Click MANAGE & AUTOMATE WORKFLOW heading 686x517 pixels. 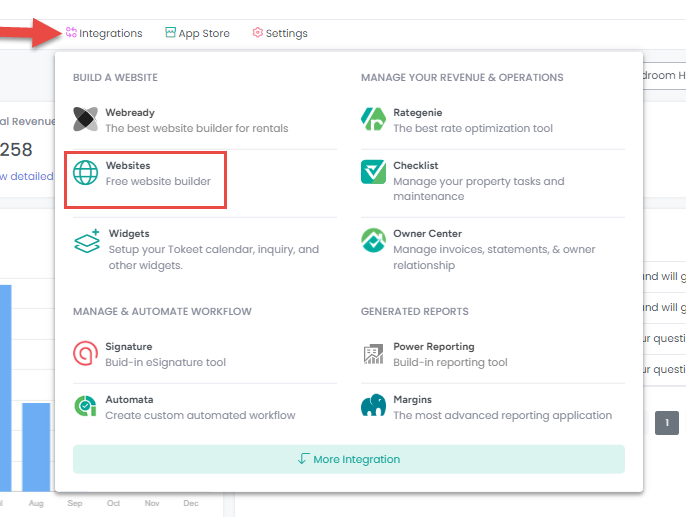162,311
